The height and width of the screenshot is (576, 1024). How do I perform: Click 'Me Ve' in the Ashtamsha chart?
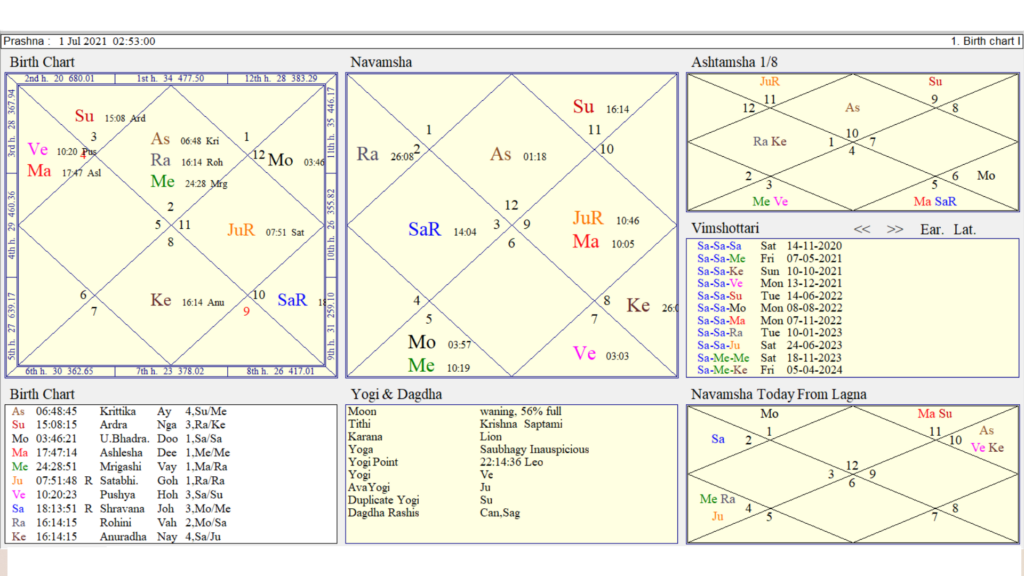(770, 202)
